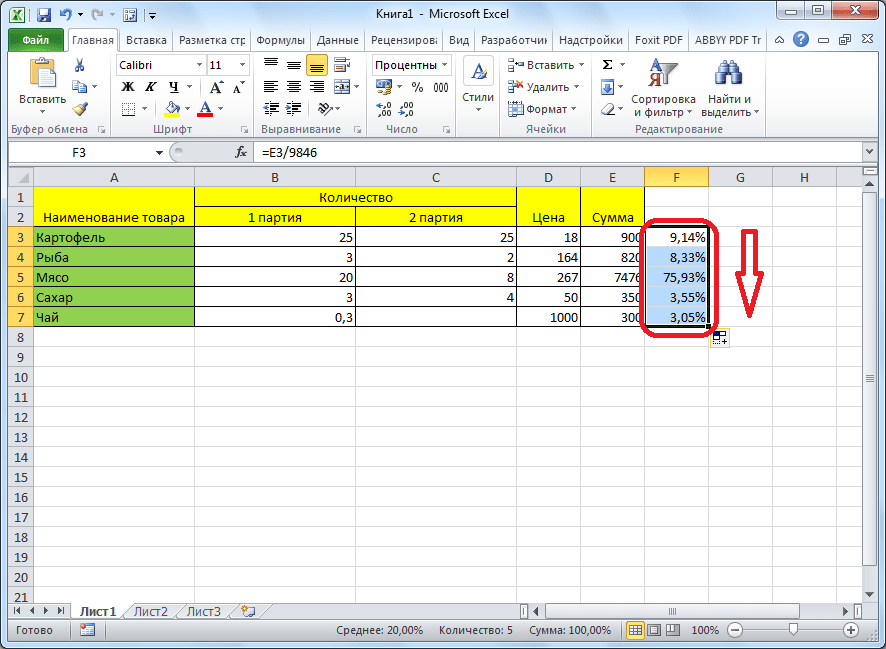Switch to the Лист2 sheet tab
The width and height of the screenshot is (886, 649).
(x=150, y=611)
